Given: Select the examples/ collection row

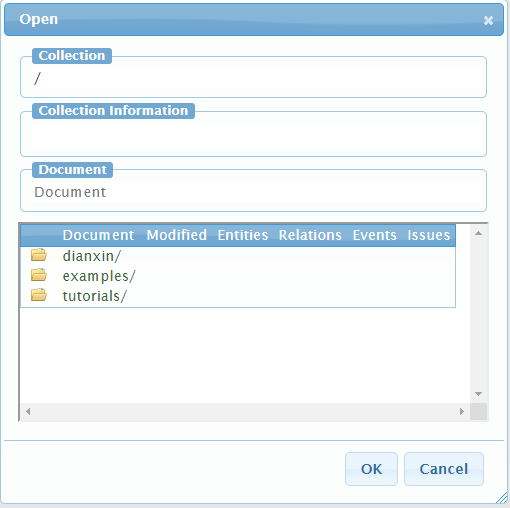Looking at the screenshot, I should pos(238,276).
